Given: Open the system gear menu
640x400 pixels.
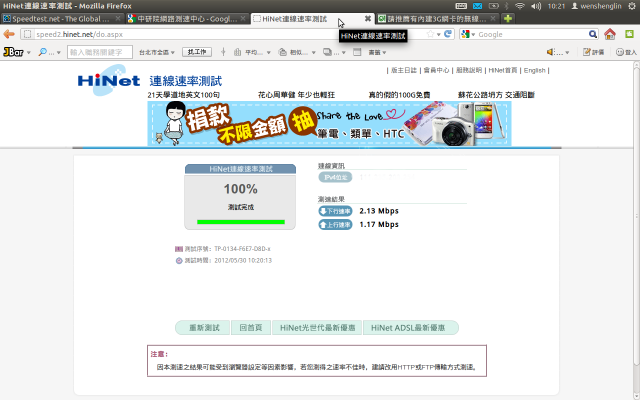Looking at the screenshot, I should (632, 6).
